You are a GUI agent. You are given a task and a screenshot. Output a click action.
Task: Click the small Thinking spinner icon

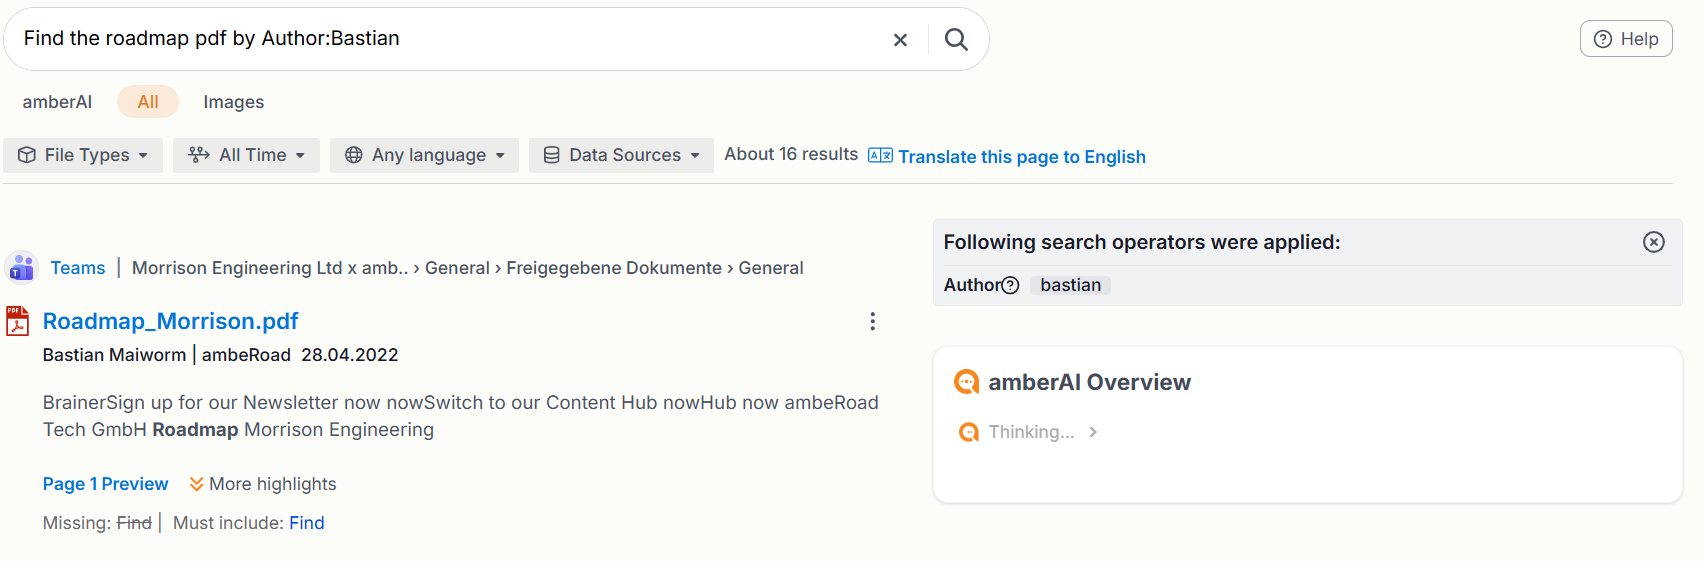(969, 432)
